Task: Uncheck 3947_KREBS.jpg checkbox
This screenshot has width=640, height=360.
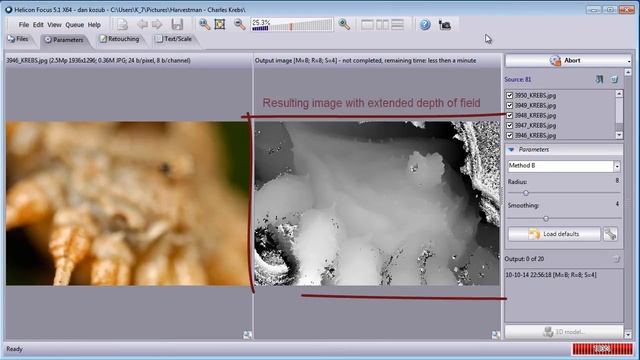Action: click(509, 125)
